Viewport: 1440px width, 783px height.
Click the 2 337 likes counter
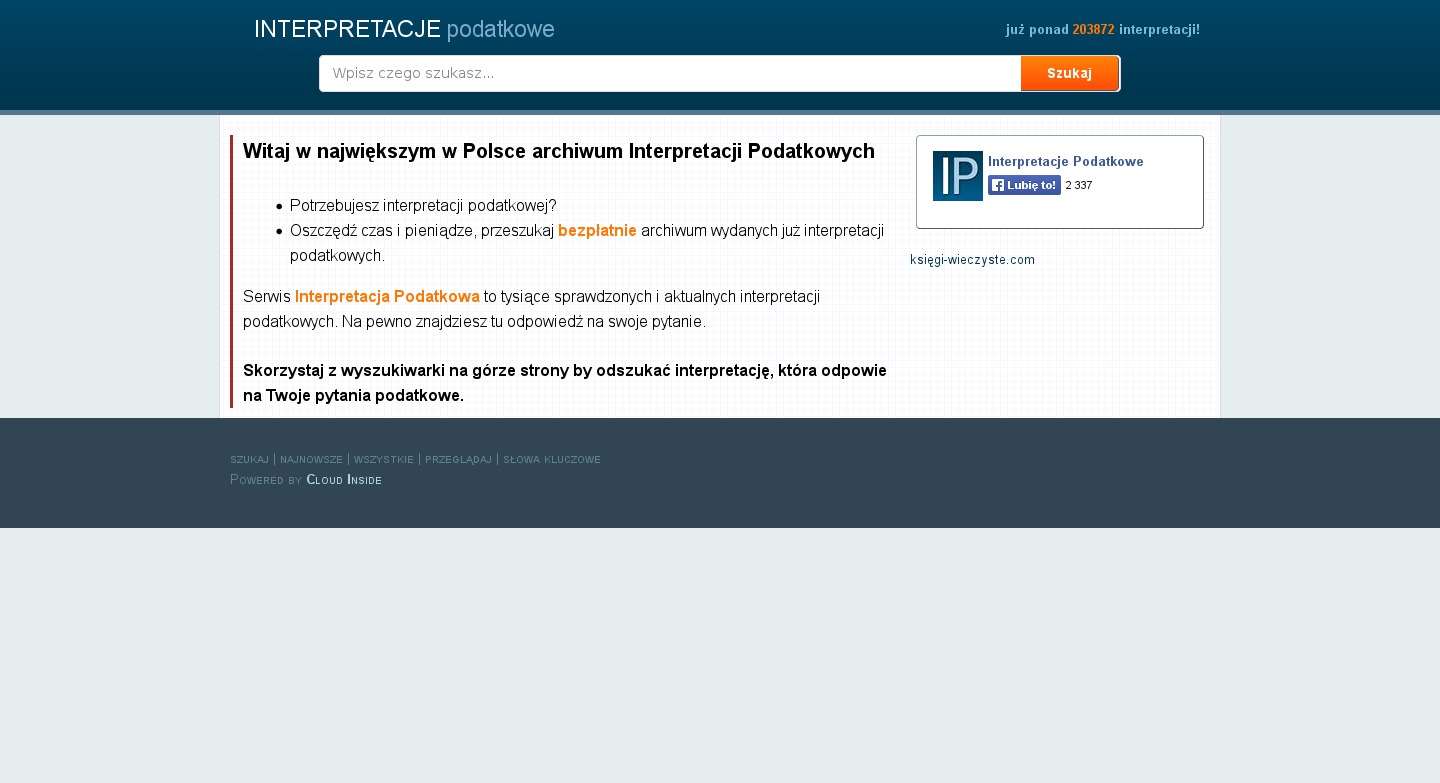pos(1079,185)
